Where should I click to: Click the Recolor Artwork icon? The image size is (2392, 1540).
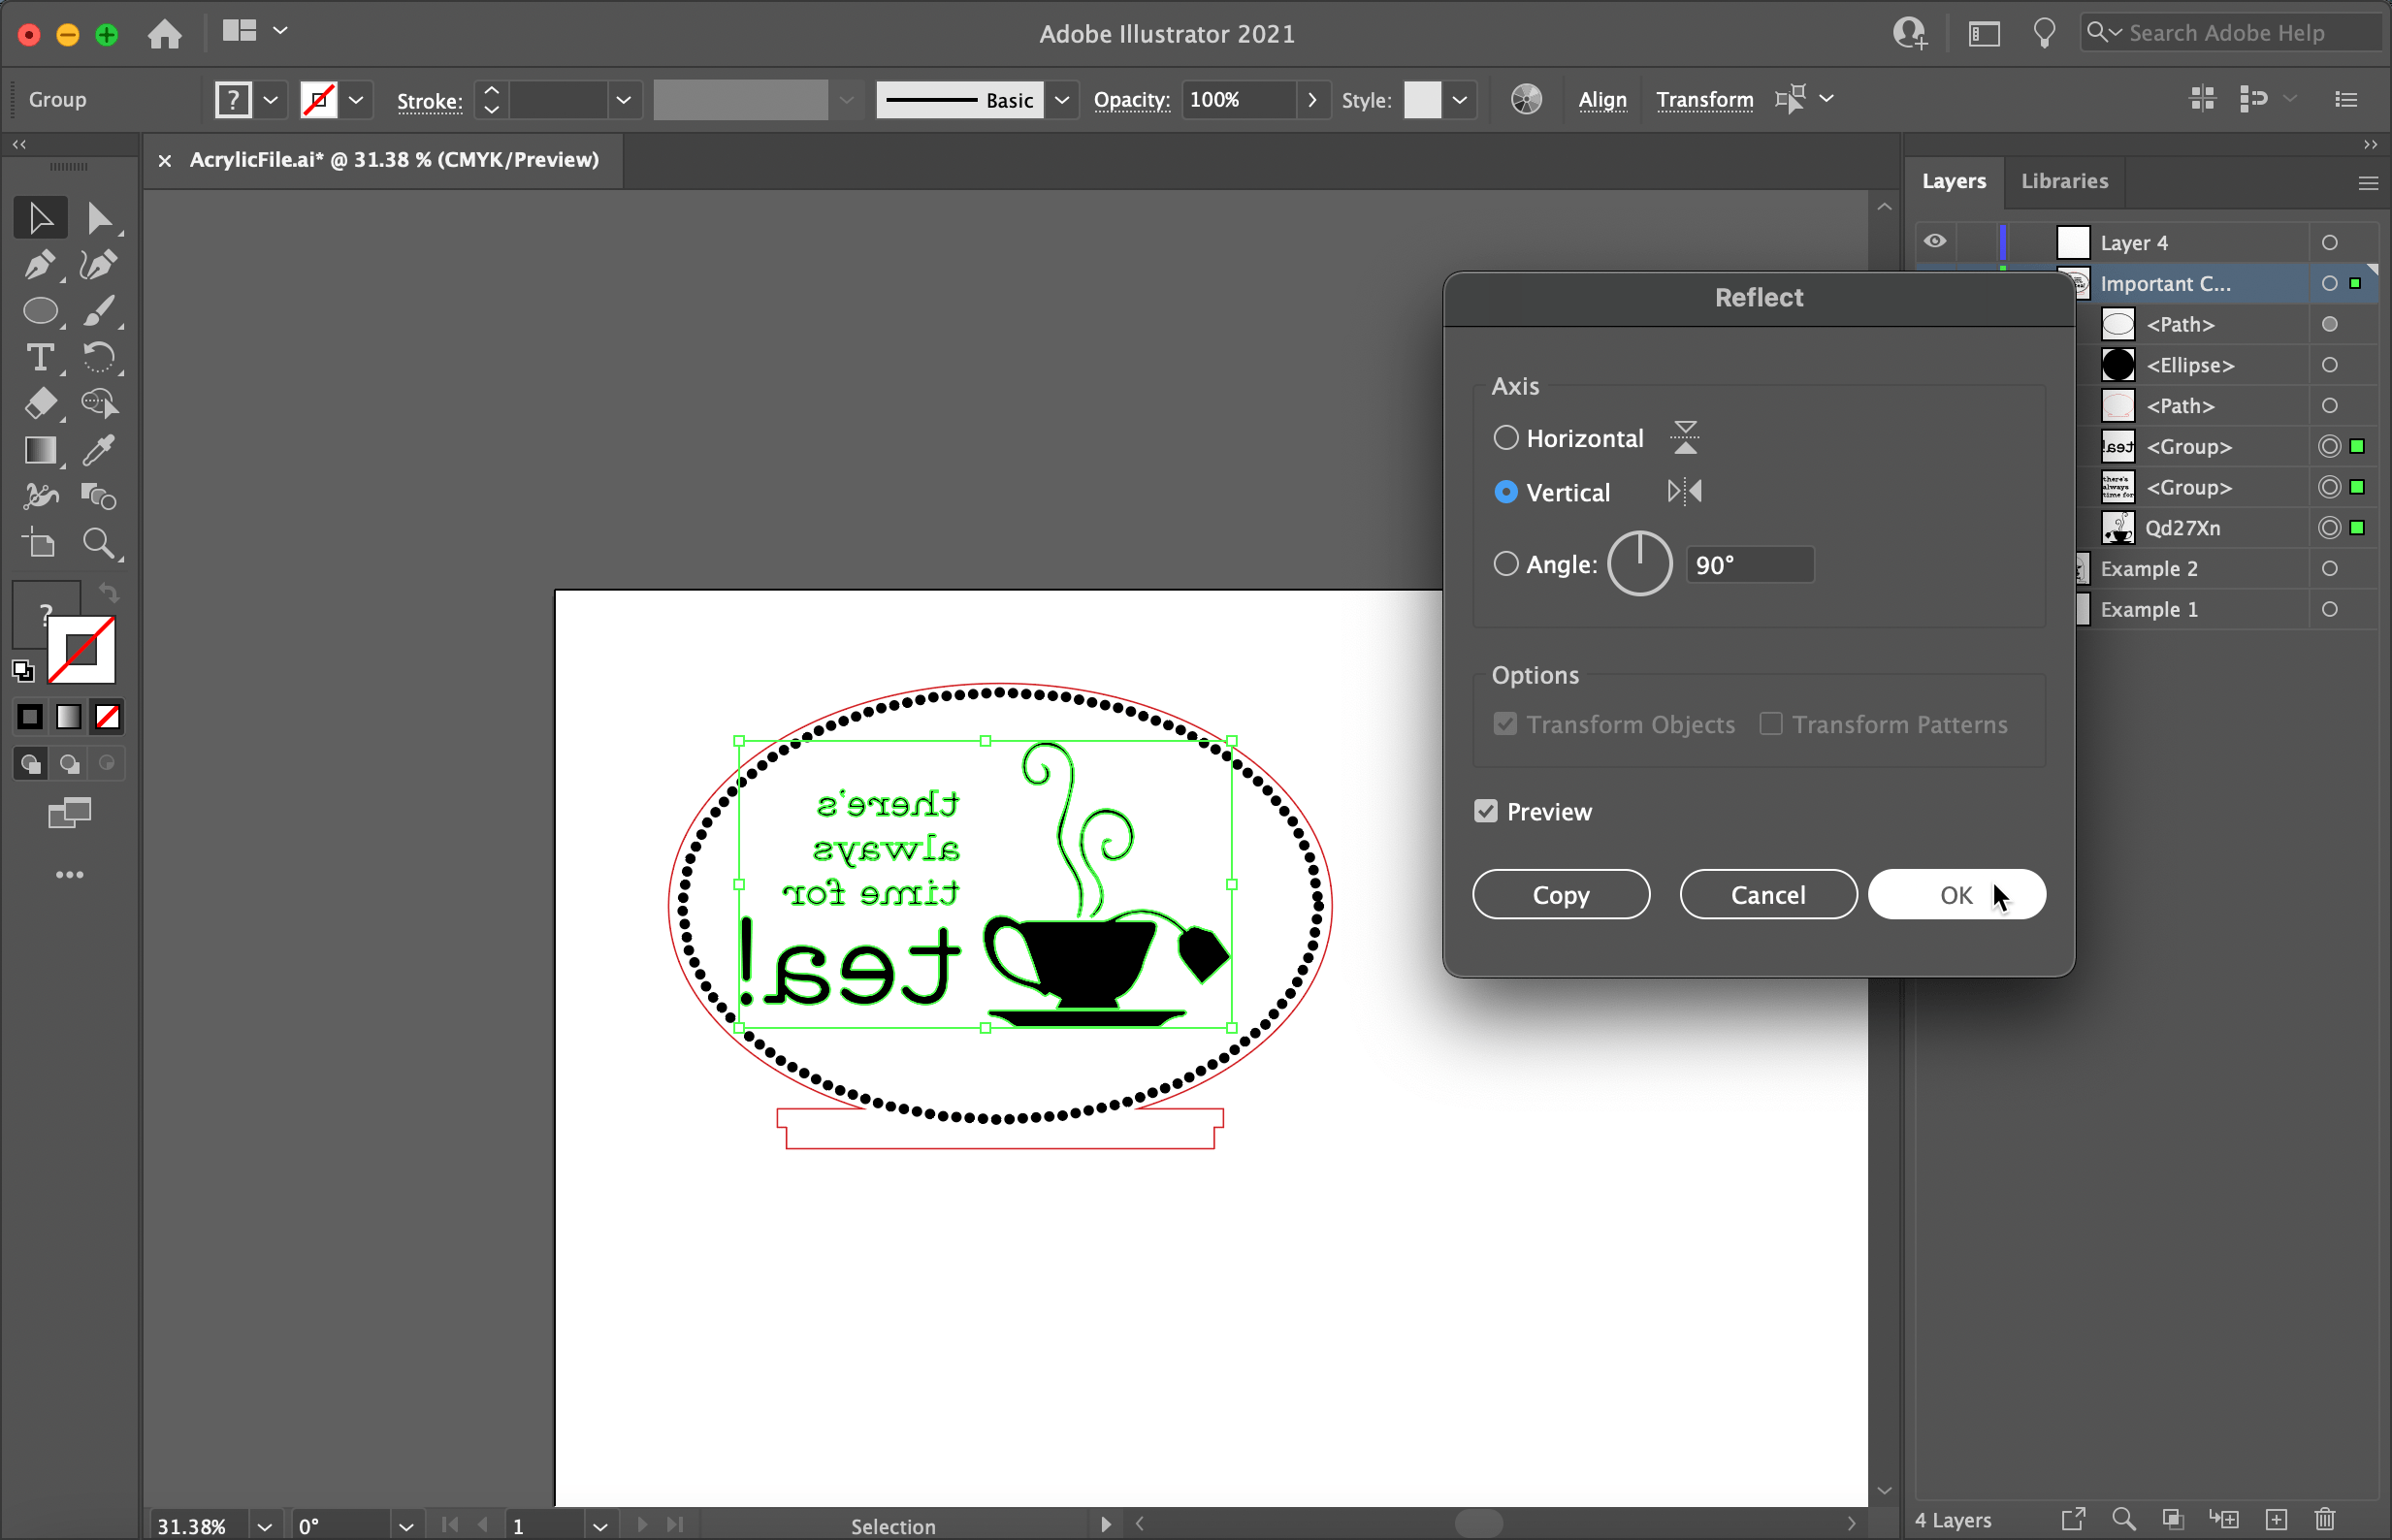(x=1526, y=99)
